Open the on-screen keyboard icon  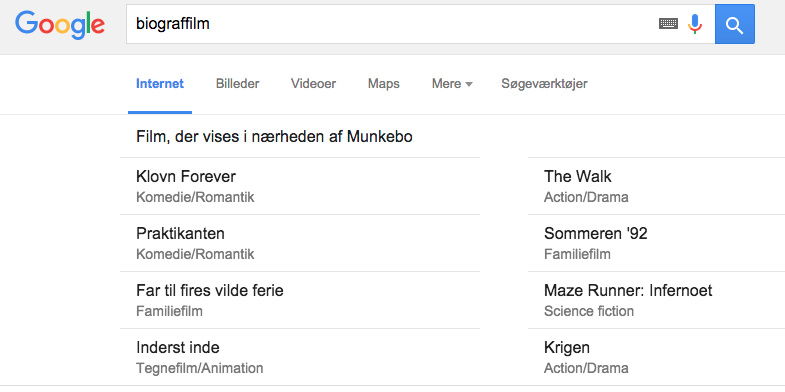tap(668, 24)
